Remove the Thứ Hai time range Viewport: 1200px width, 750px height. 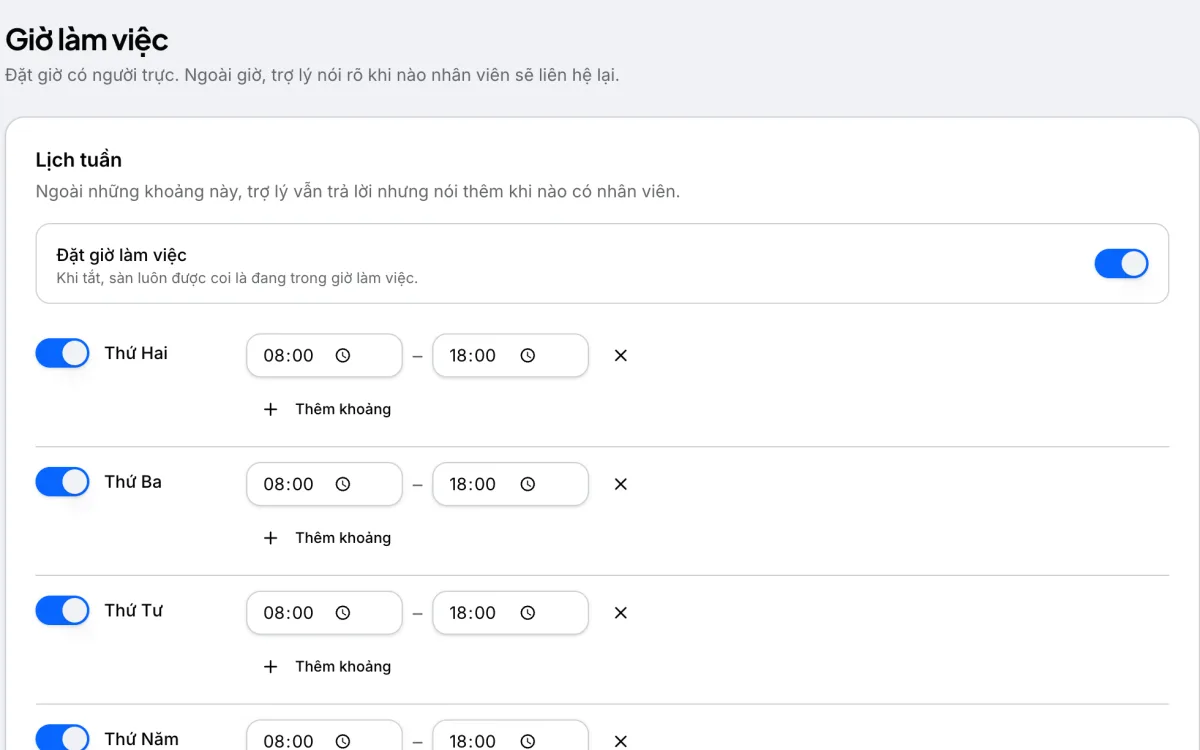(620, 355)
